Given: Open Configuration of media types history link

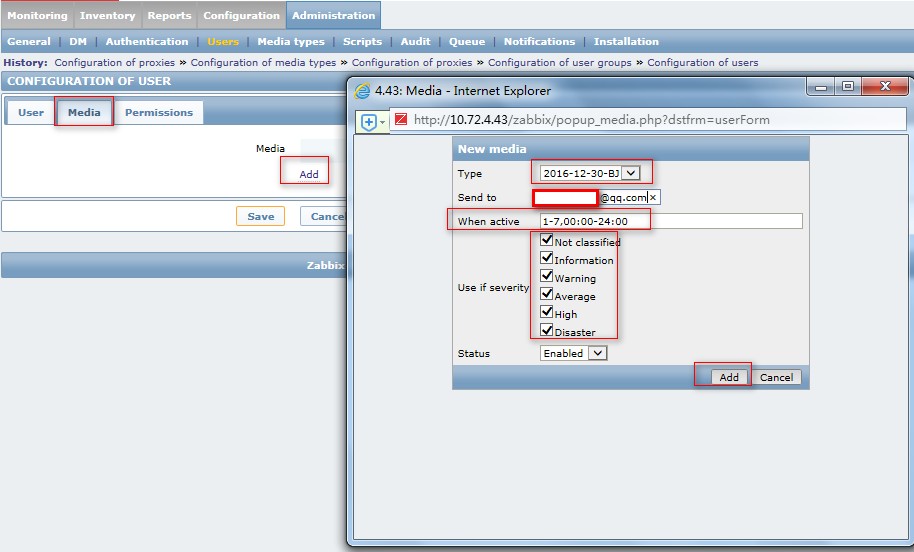Looking at the screenshot, I should pyautogui.click(x=263, y=62).
